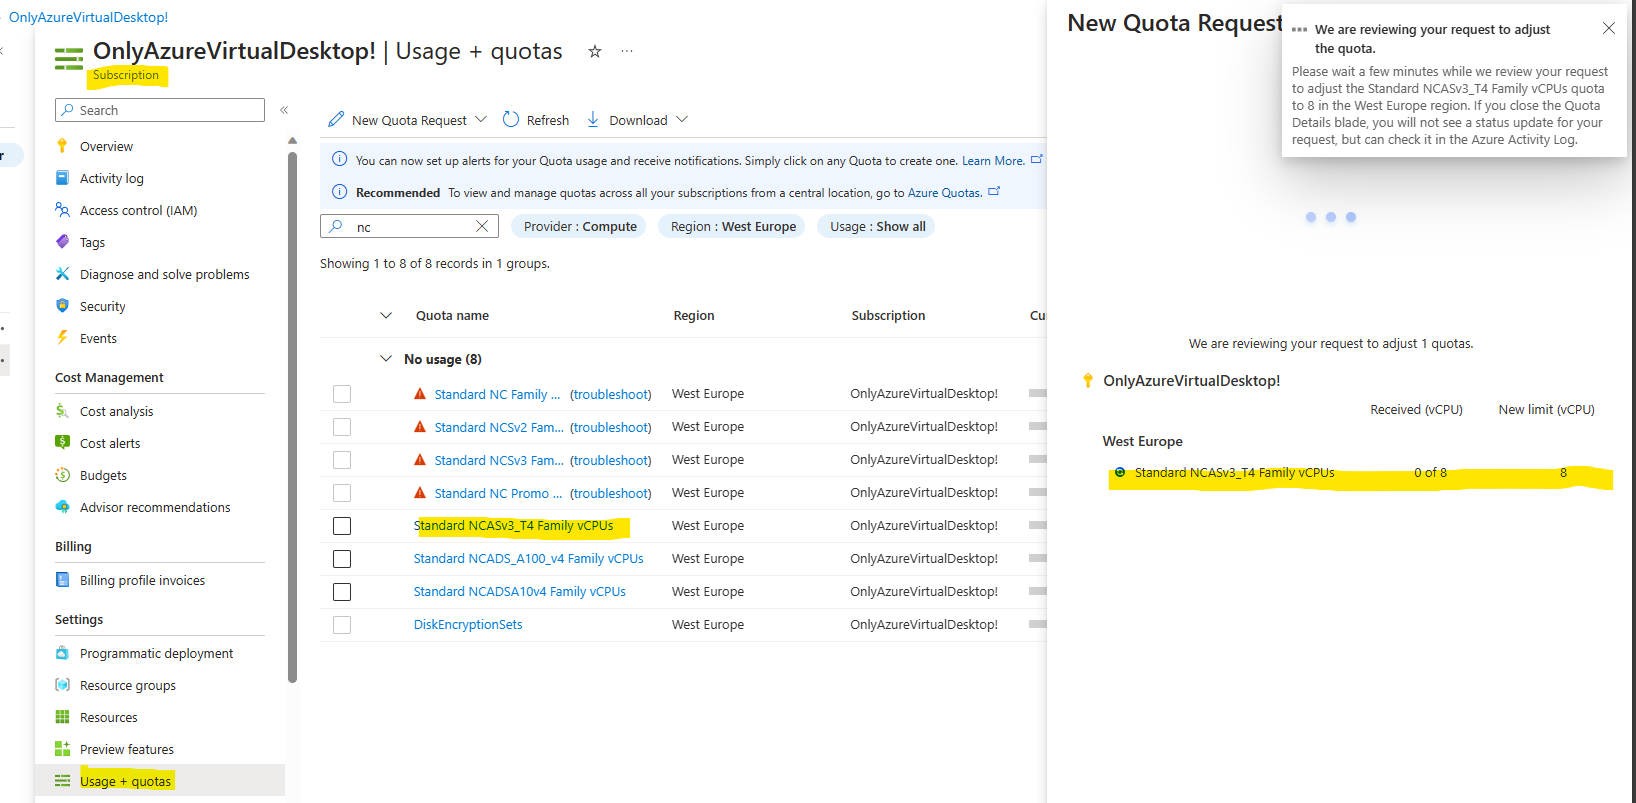1636x803 pixels.
Task: Click the sidebar Search input field
Action: point(160,110)
